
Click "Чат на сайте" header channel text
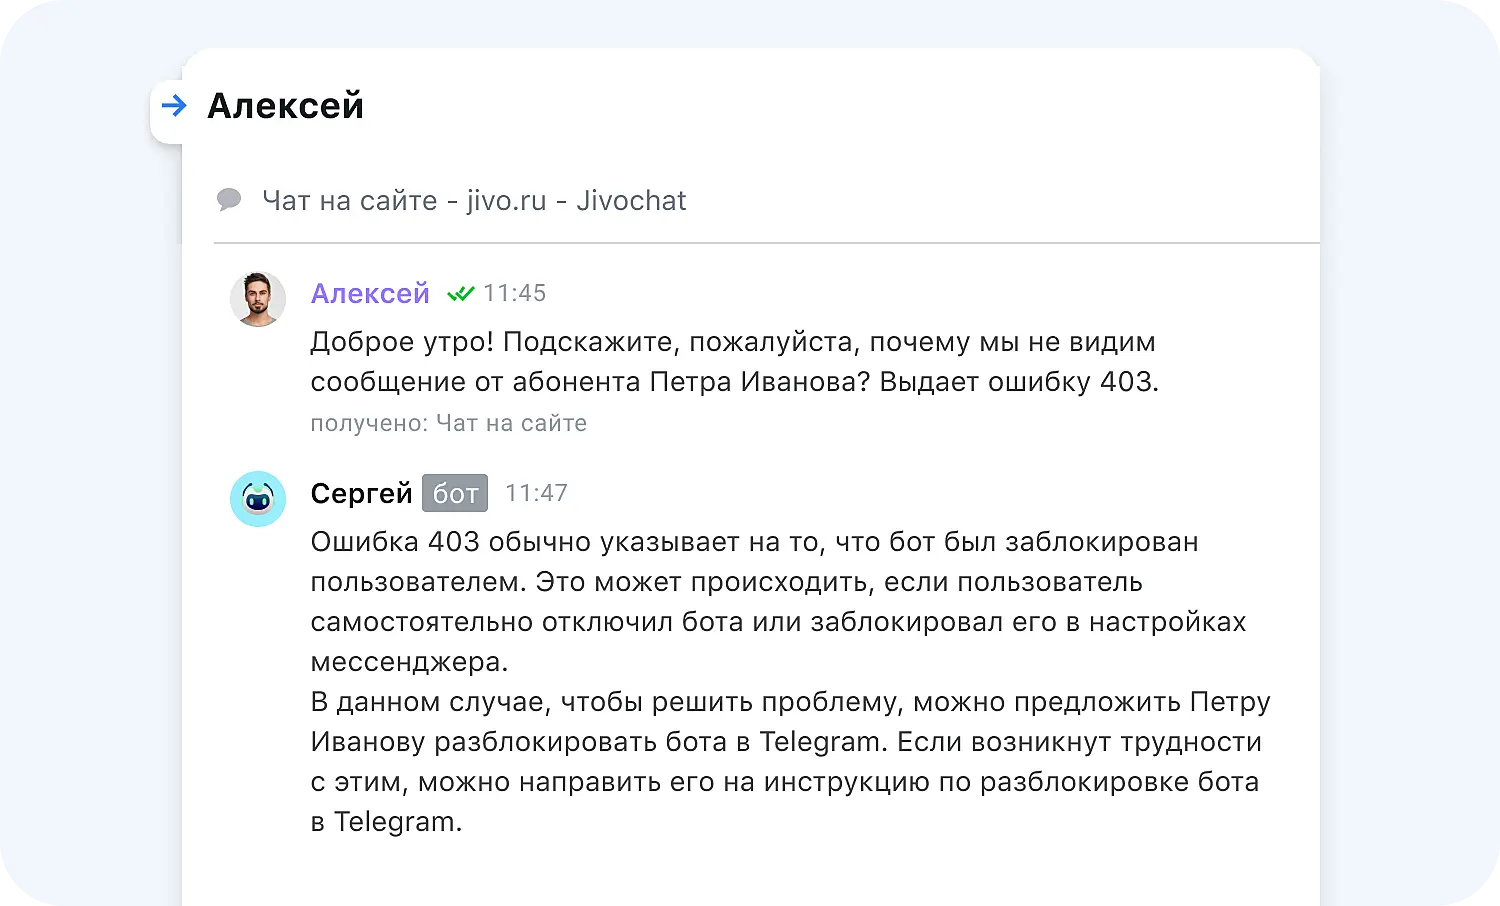(350, 201)
